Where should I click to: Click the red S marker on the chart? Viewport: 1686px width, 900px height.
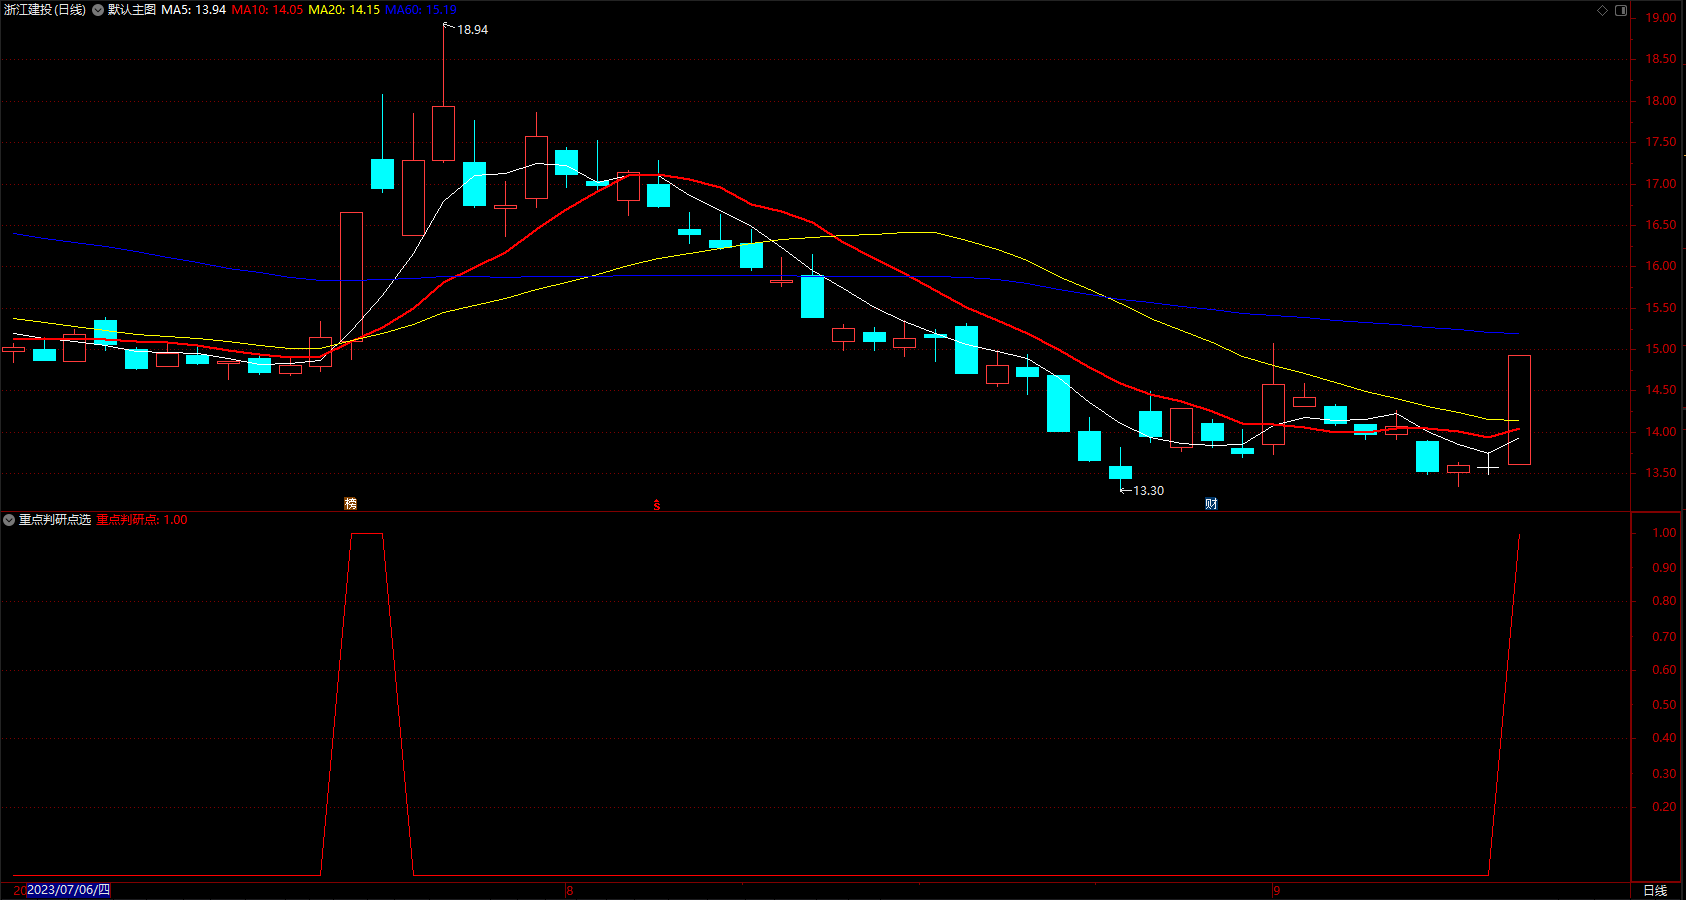[x=657, y=505]
